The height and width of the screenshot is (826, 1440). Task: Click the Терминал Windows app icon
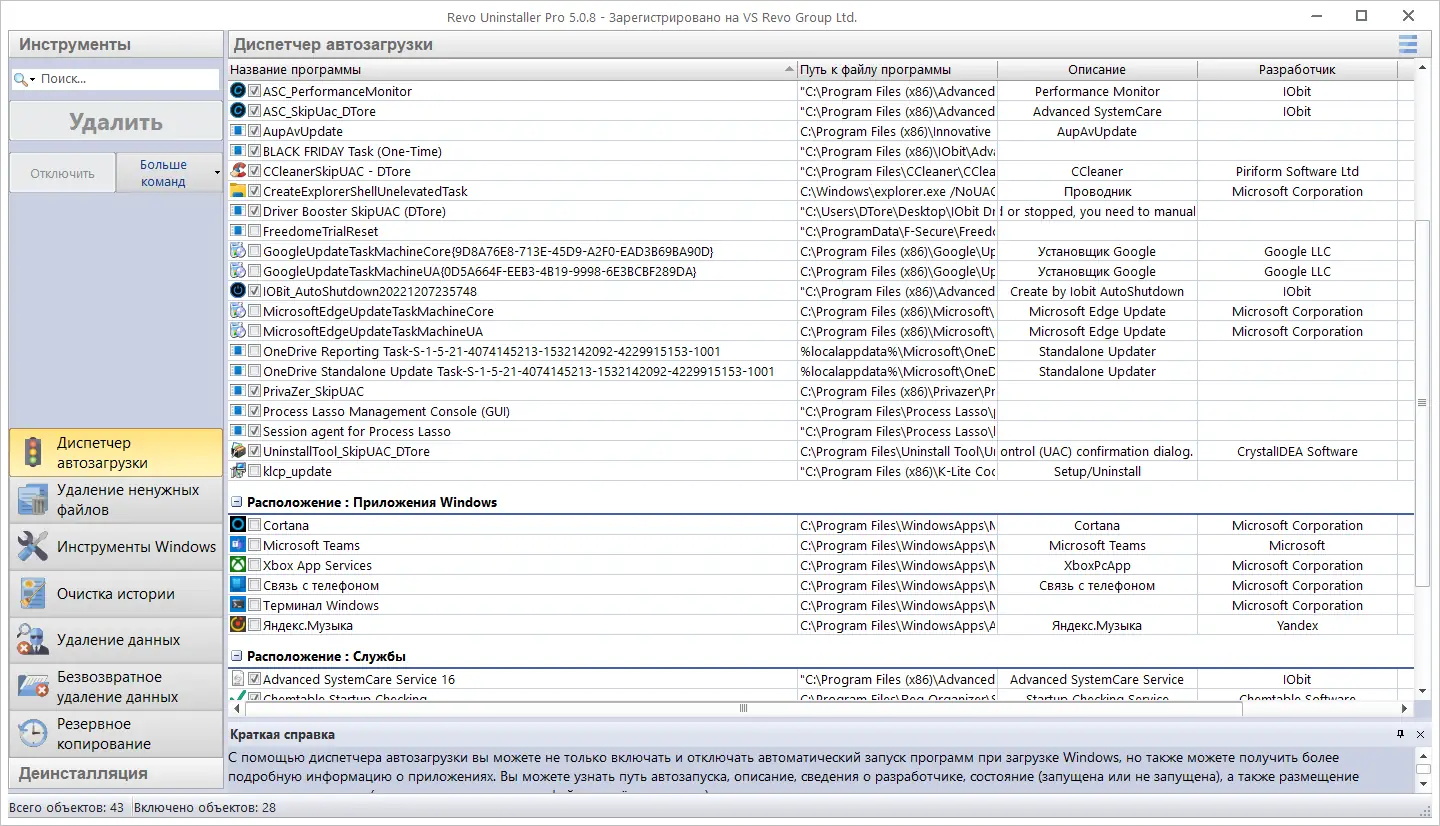tap(238, 605)
